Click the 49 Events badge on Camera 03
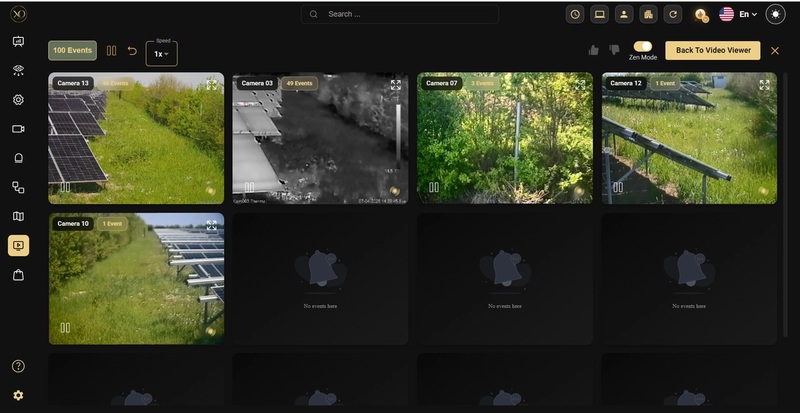800x413 pixels. pyautogui.click(x=299, y=83)
